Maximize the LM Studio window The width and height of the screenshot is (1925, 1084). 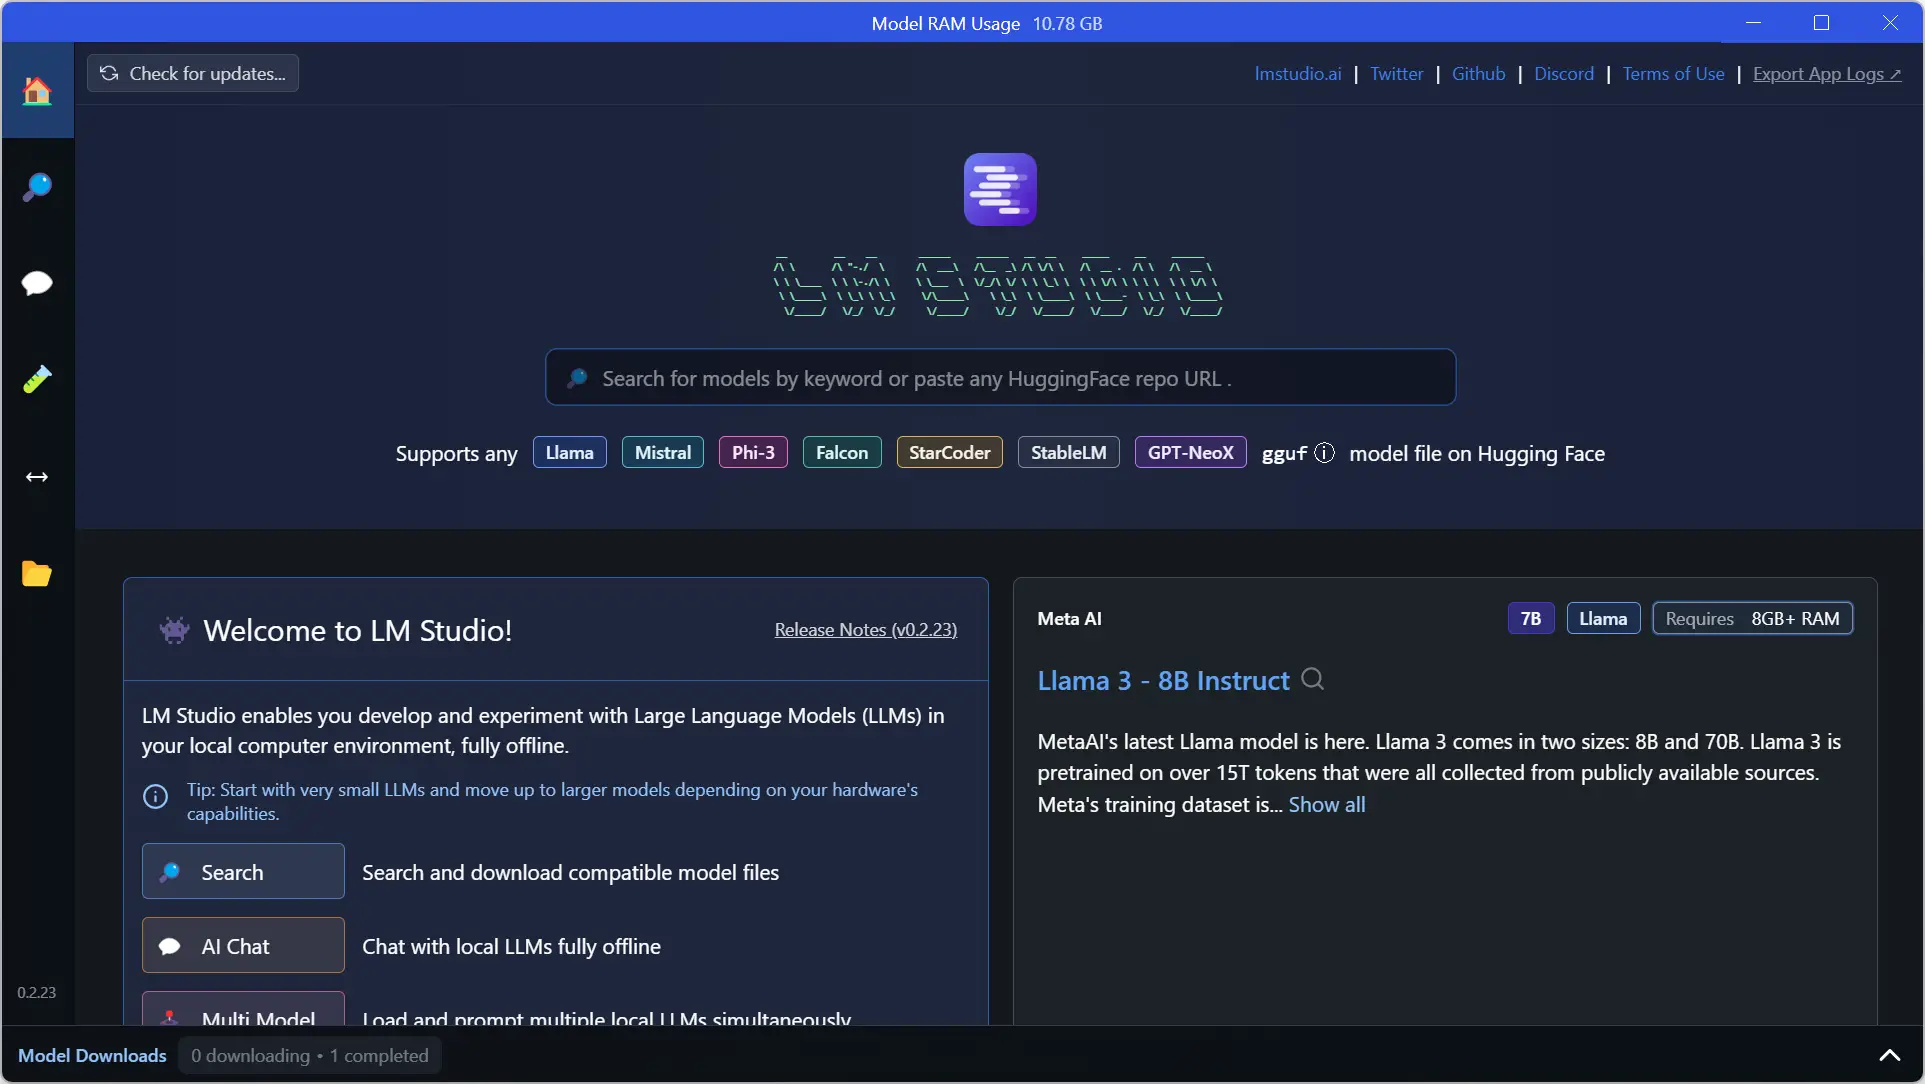pos(1821,22)
